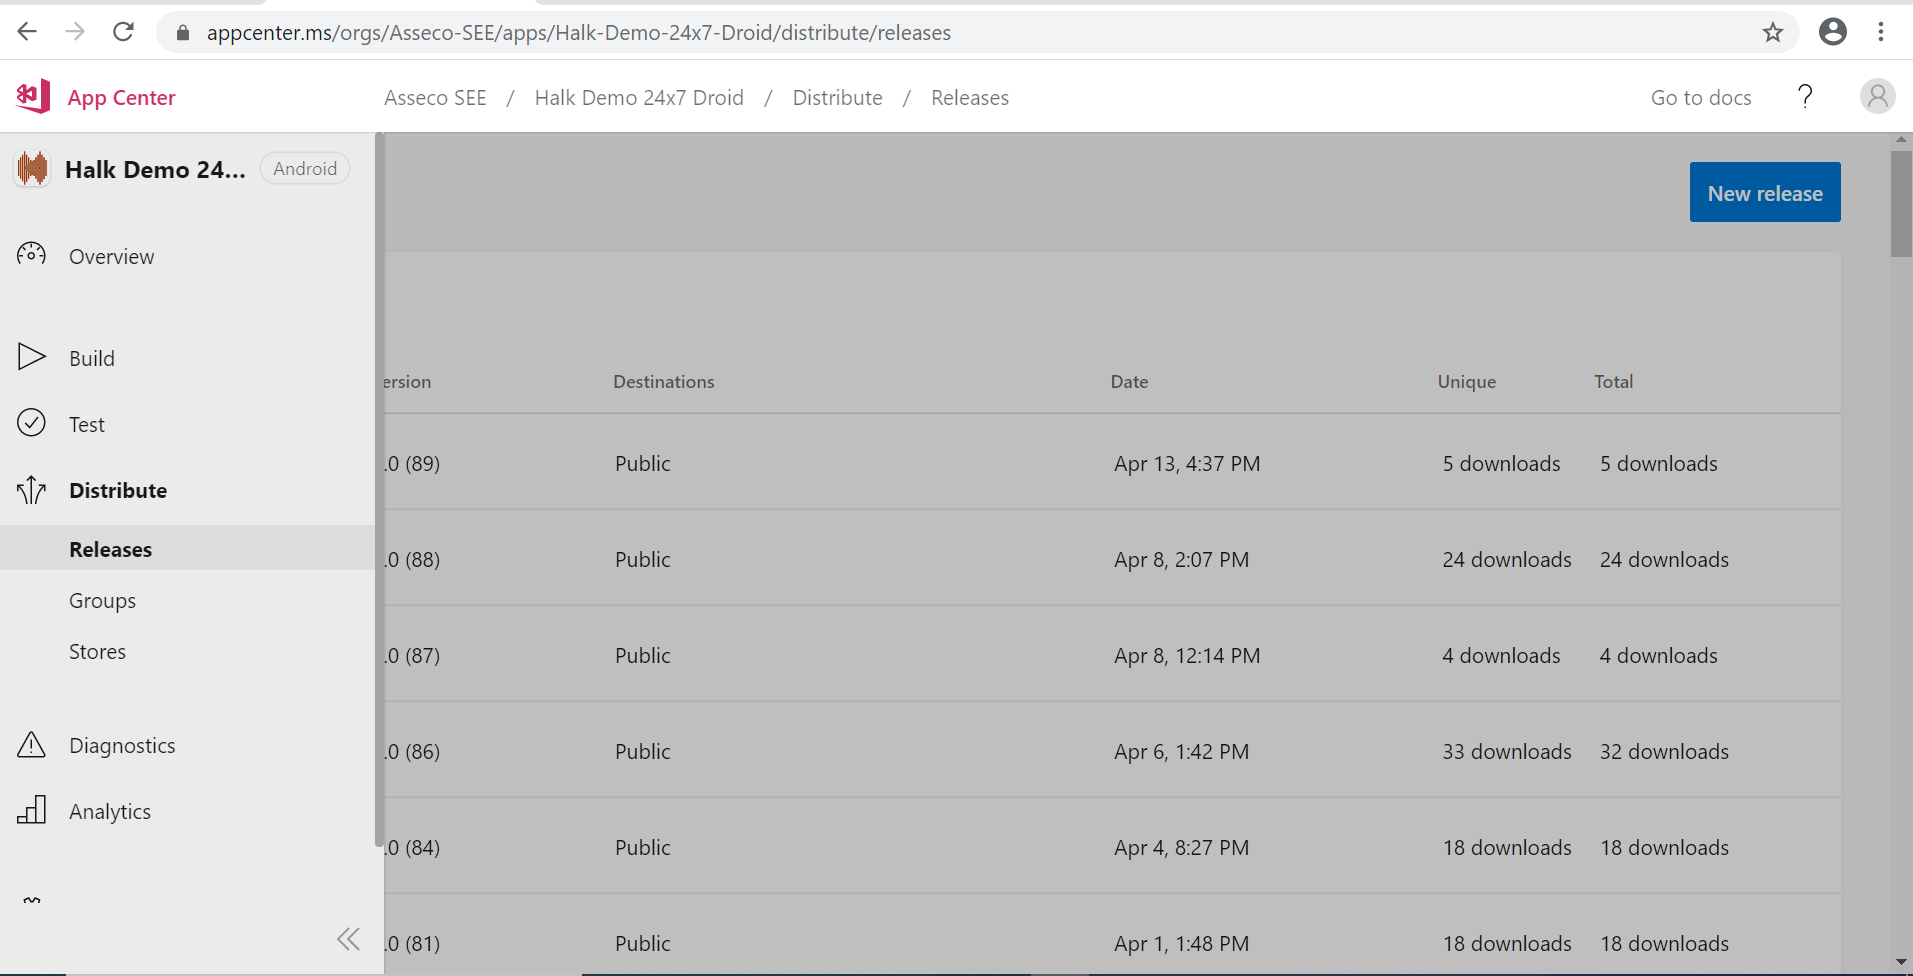
Task: Open release row version (86)
Action: click(1112, 751)
